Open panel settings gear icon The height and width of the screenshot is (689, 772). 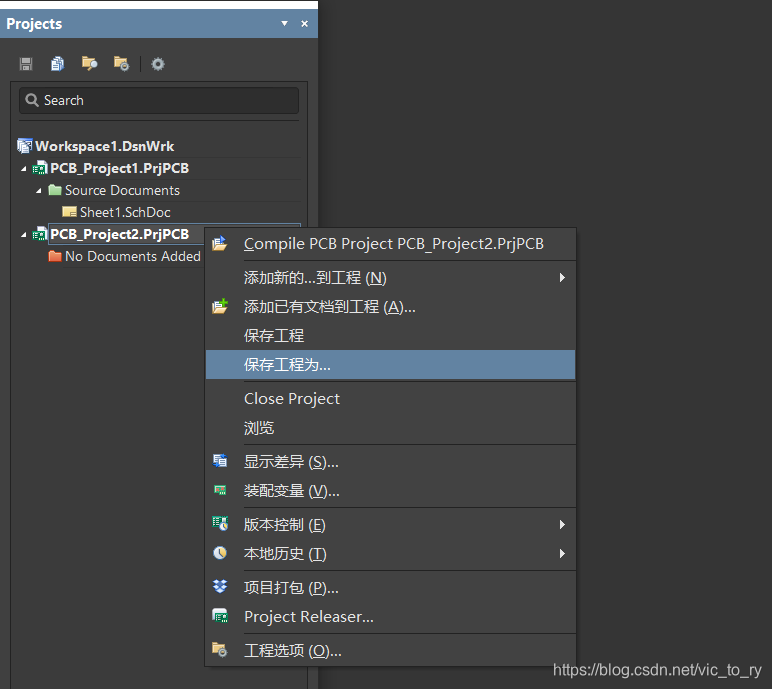pyautogui.click(x=158, y=64)
